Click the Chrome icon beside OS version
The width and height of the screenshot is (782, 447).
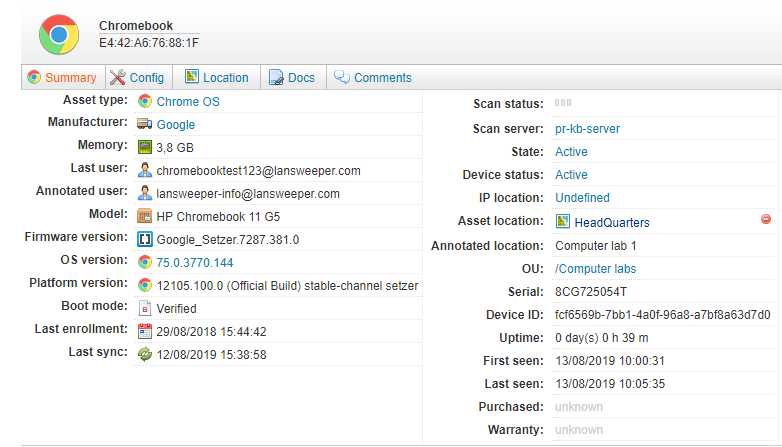(x=145, y=262)
